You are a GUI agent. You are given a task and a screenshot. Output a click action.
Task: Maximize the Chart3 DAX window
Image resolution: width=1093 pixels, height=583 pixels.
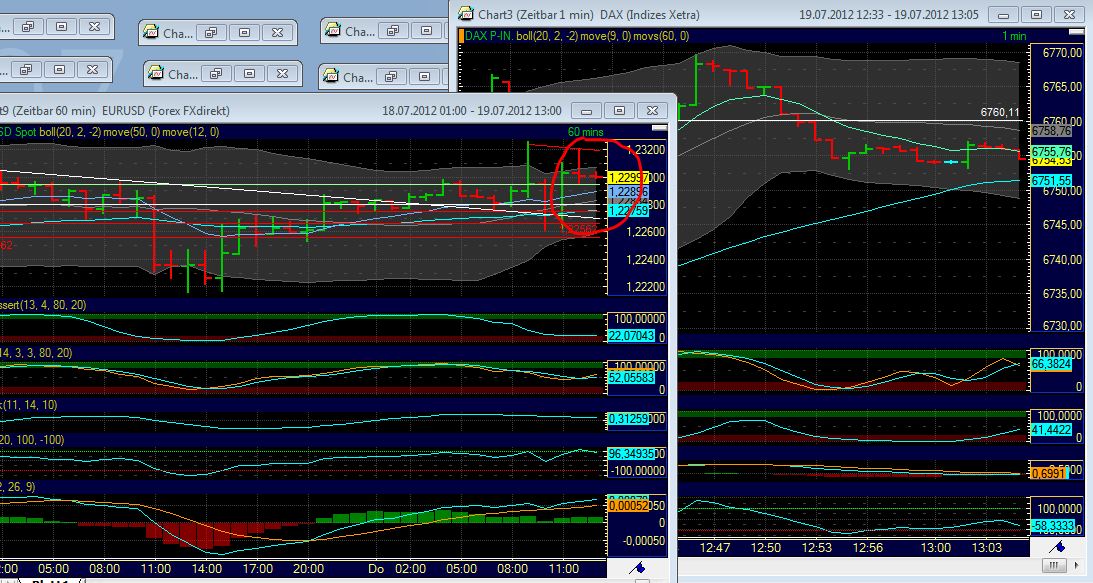1037,15
